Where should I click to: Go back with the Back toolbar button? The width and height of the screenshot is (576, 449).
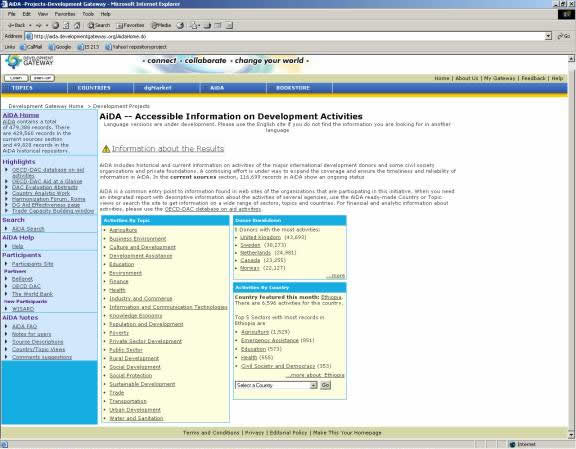17,25
